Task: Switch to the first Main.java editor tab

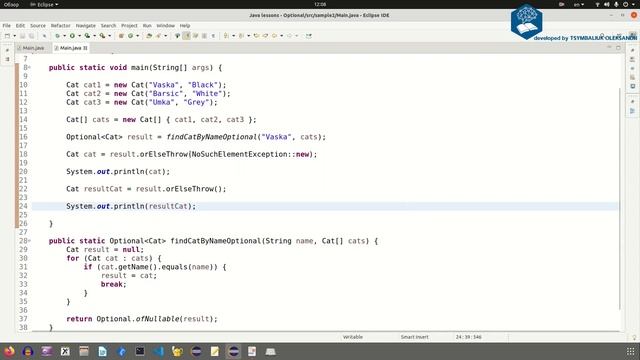Action: click(x=33, y=48)
